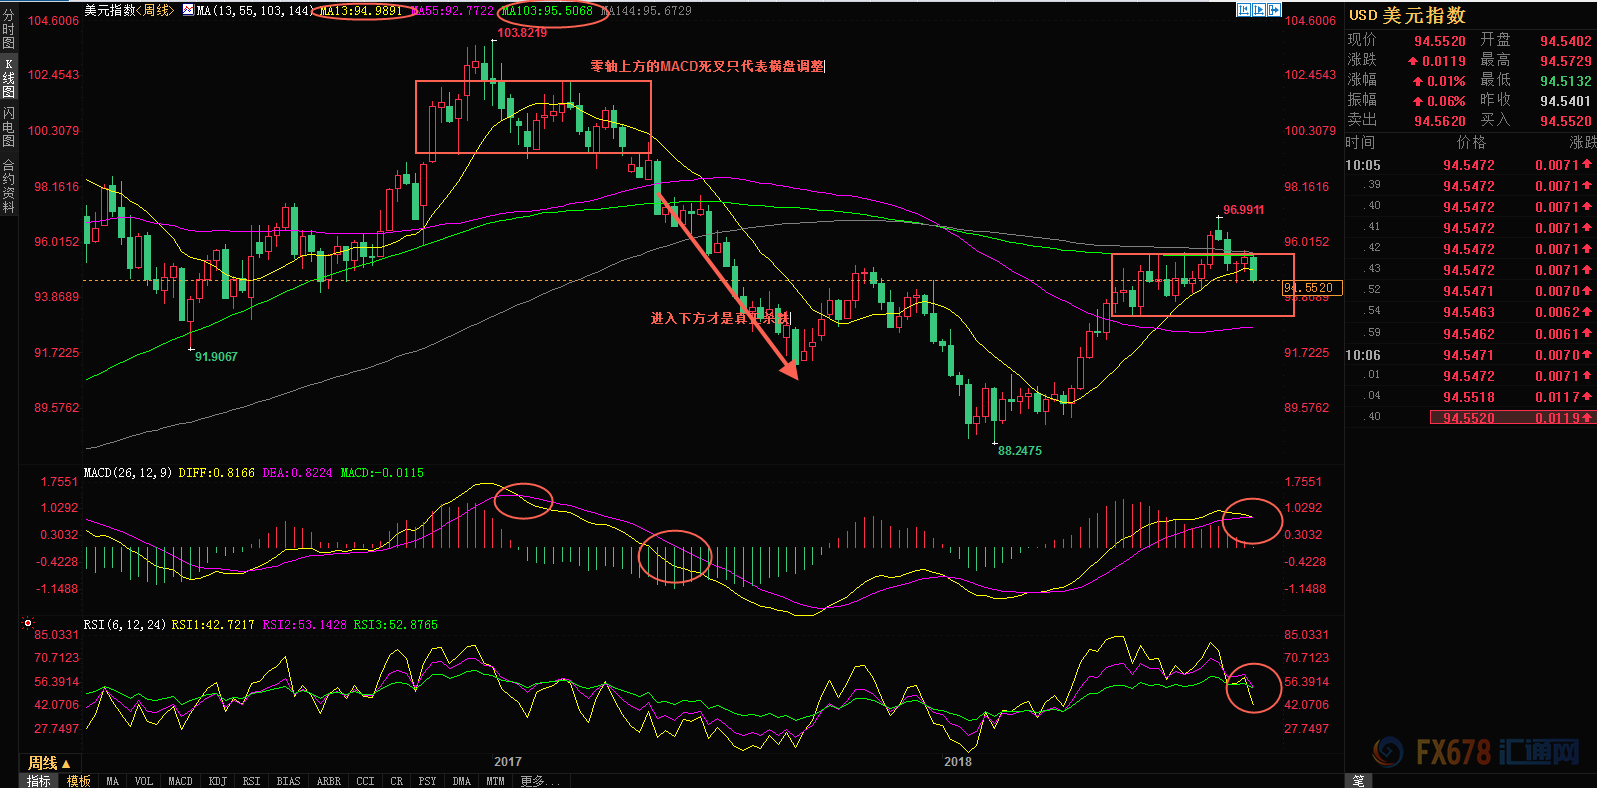Click the first blue chart-range toolbar icon
Image resolution: width=1597 pixels, height=788 pixels.
coord(1243,10)
